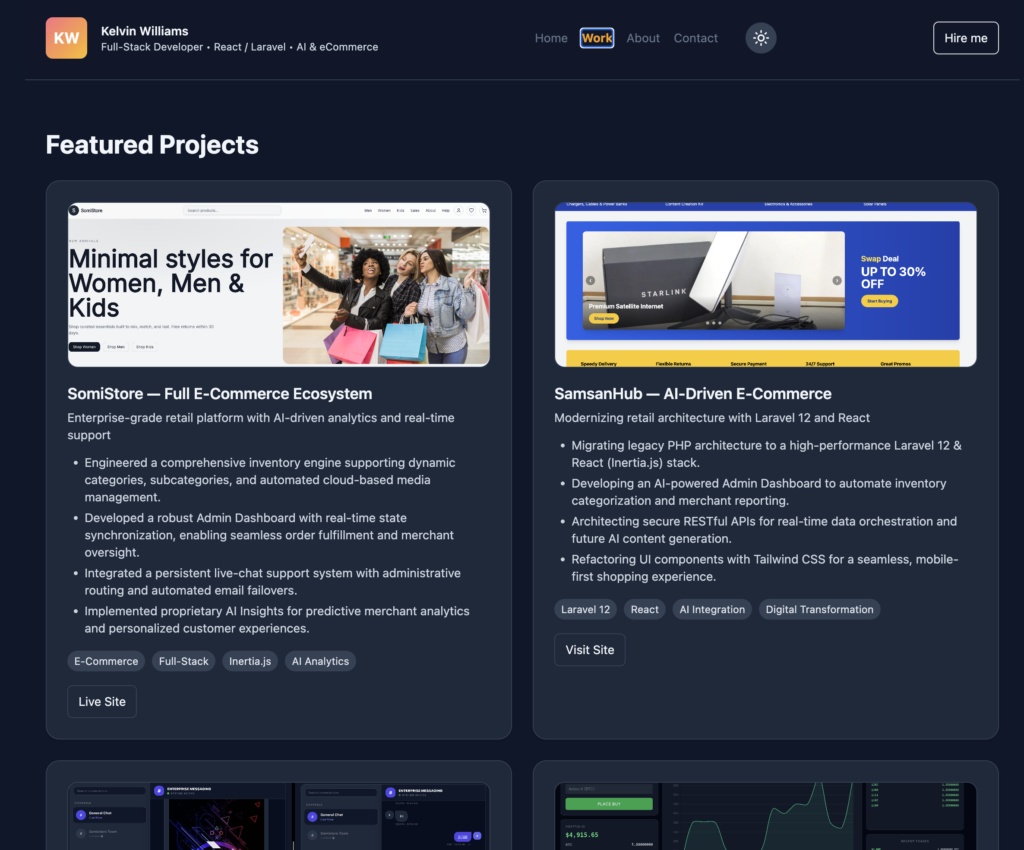Click the trading chart project thumbnail
The height and width of the screenshot is (850, 1024).
click(765, 816)
